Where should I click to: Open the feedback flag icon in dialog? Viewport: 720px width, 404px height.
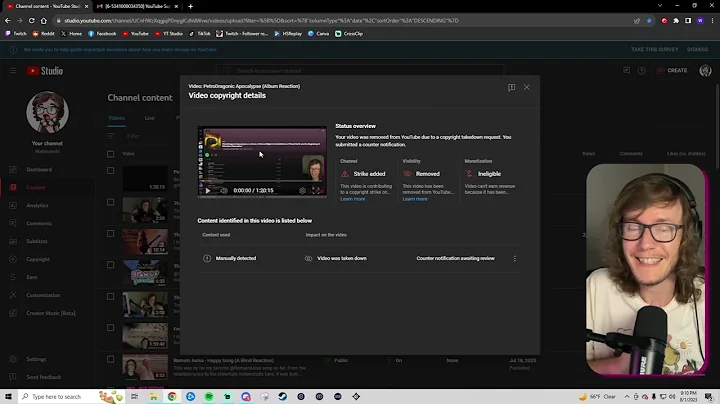[x=511, y=87]
